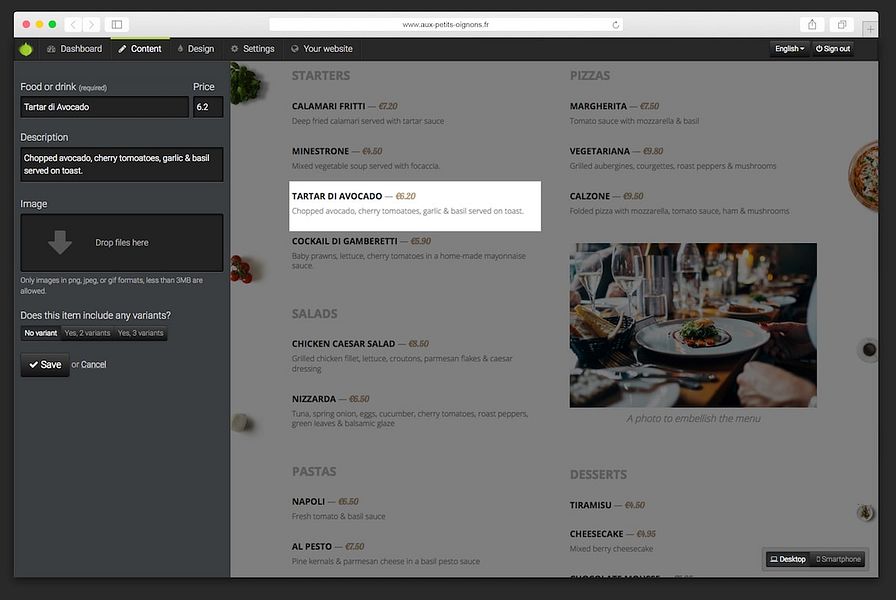
Task: Switch preview to Desktop view
Action: coord(788,559)
